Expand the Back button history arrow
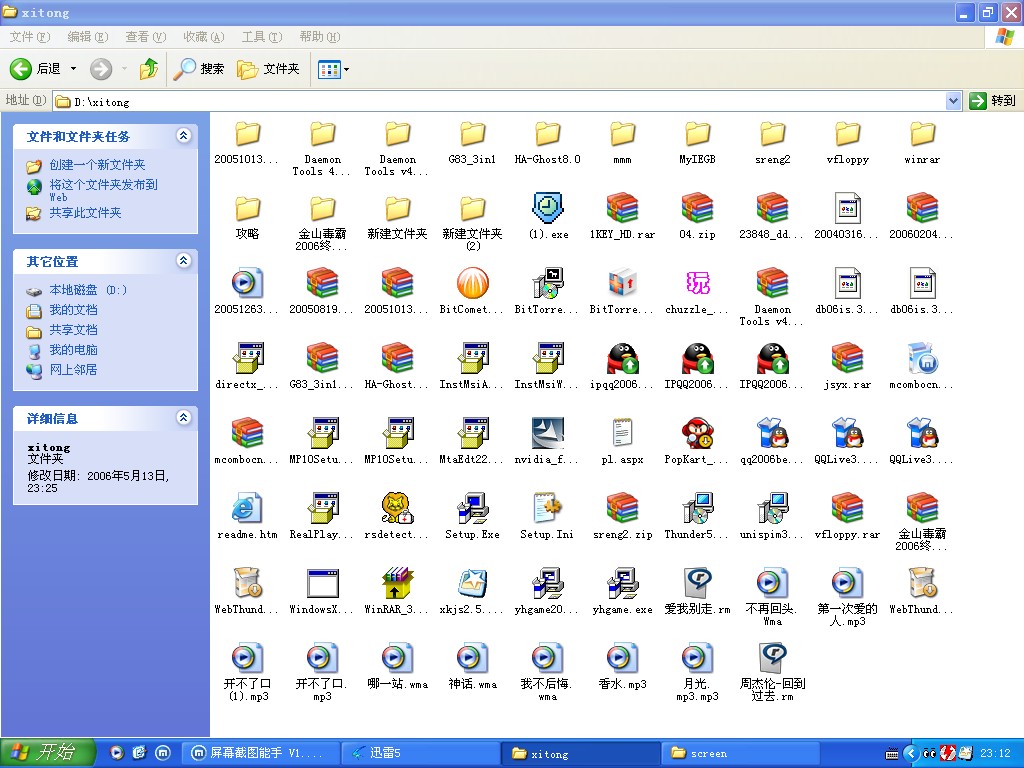Viewport: 1024px width, 768px height. coord(73,69)
